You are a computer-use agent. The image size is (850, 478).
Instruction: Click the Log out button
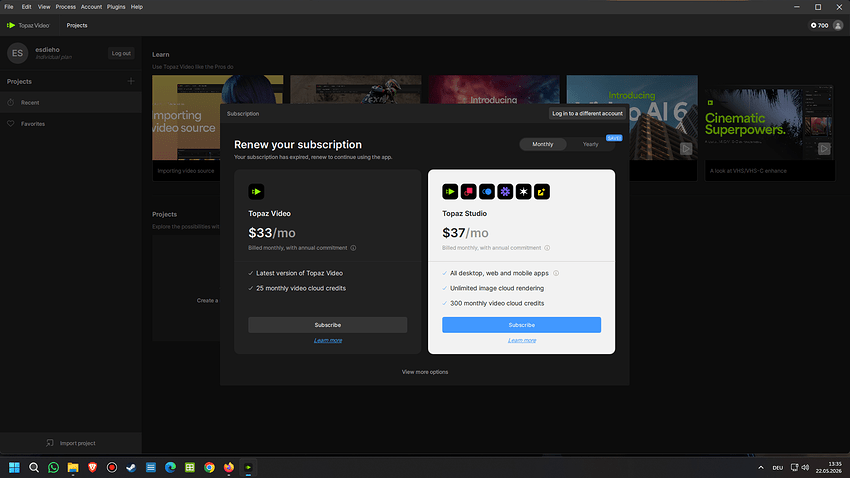(121, 53)
